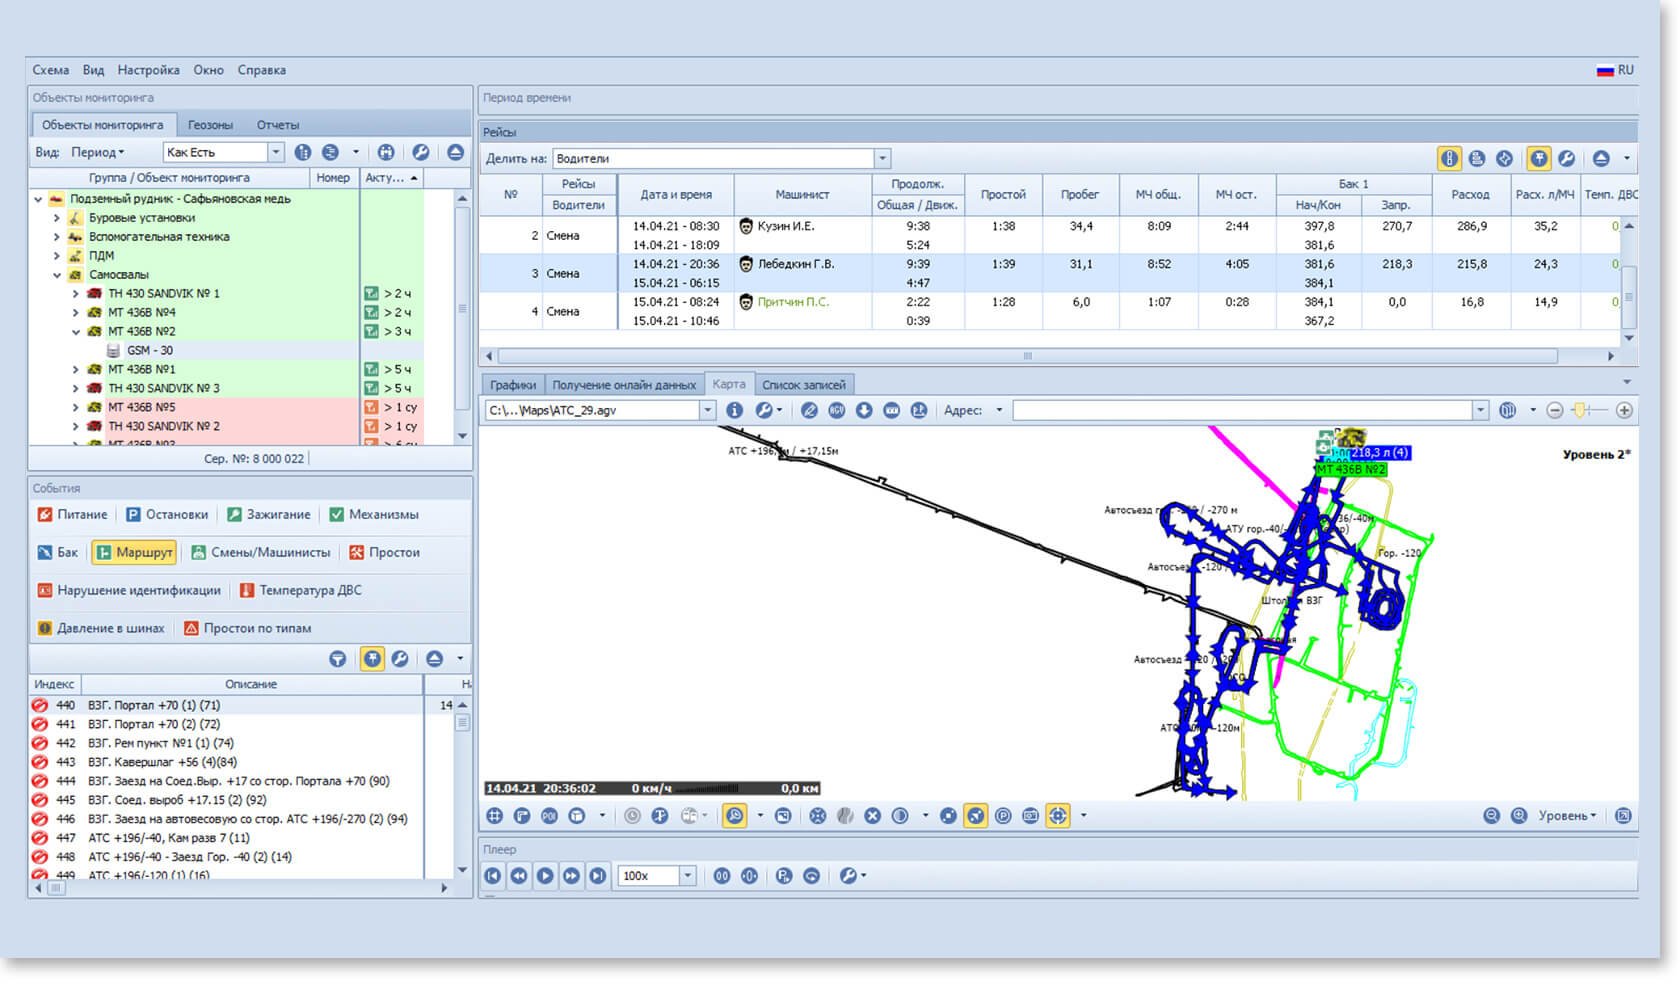Toggle the Маршрут event filter
This screenshot has width=1680, height=990.
[134, 553]
